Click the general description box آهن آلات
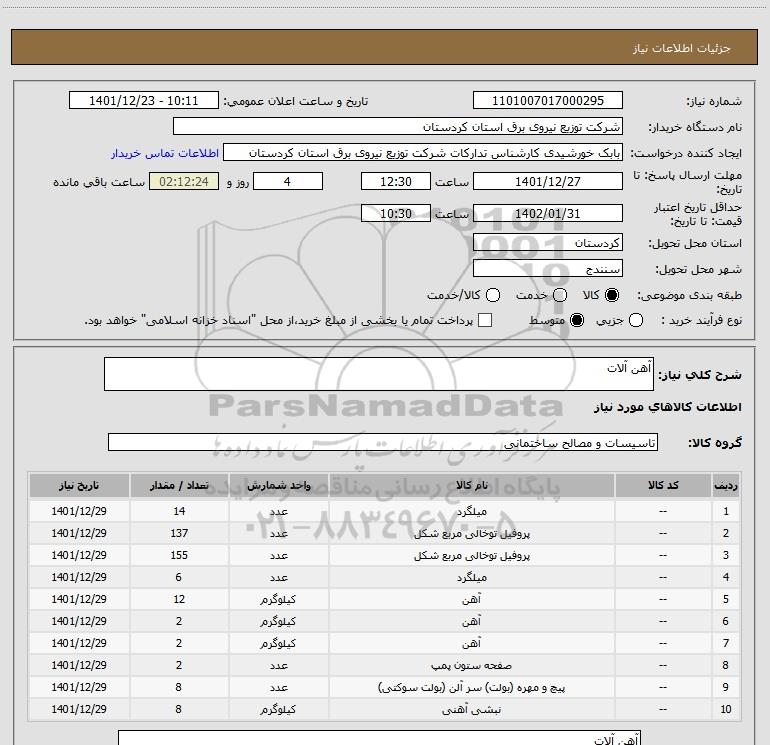The image size is (770, 745). point(379,374)
